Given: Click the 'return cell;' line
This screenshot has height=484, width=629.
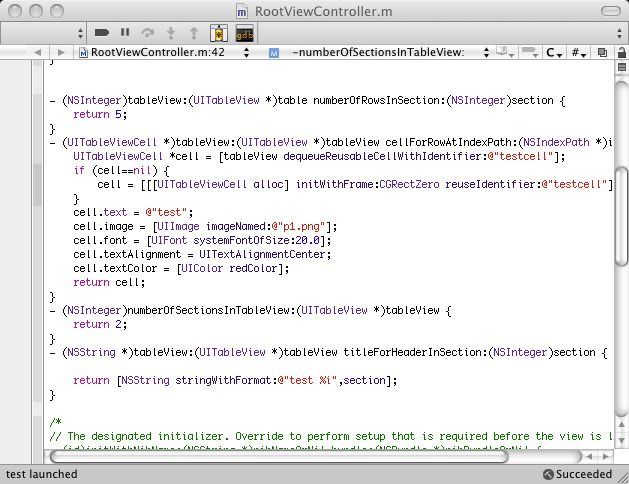Looking at the screenshot, I should coord(109,282).
